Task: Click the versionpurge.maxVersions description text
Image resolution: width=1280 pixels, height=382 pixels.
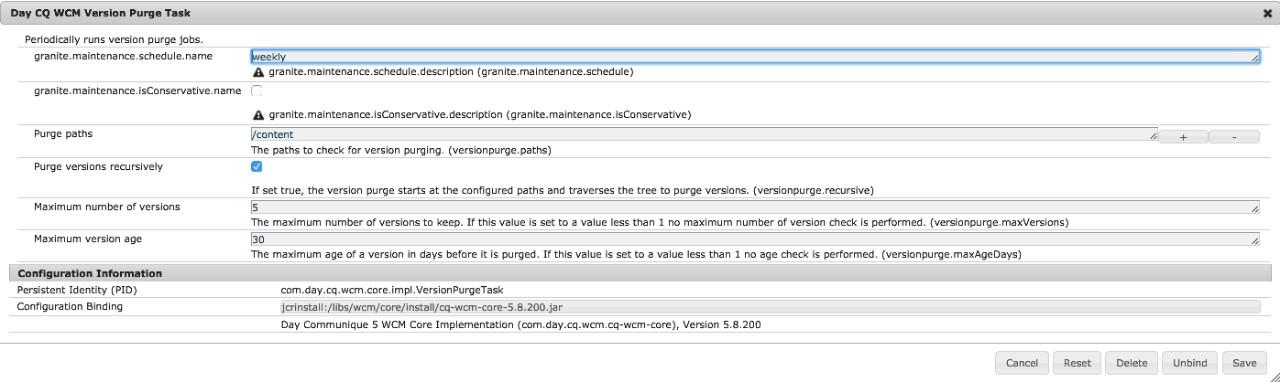Action: 660,222
